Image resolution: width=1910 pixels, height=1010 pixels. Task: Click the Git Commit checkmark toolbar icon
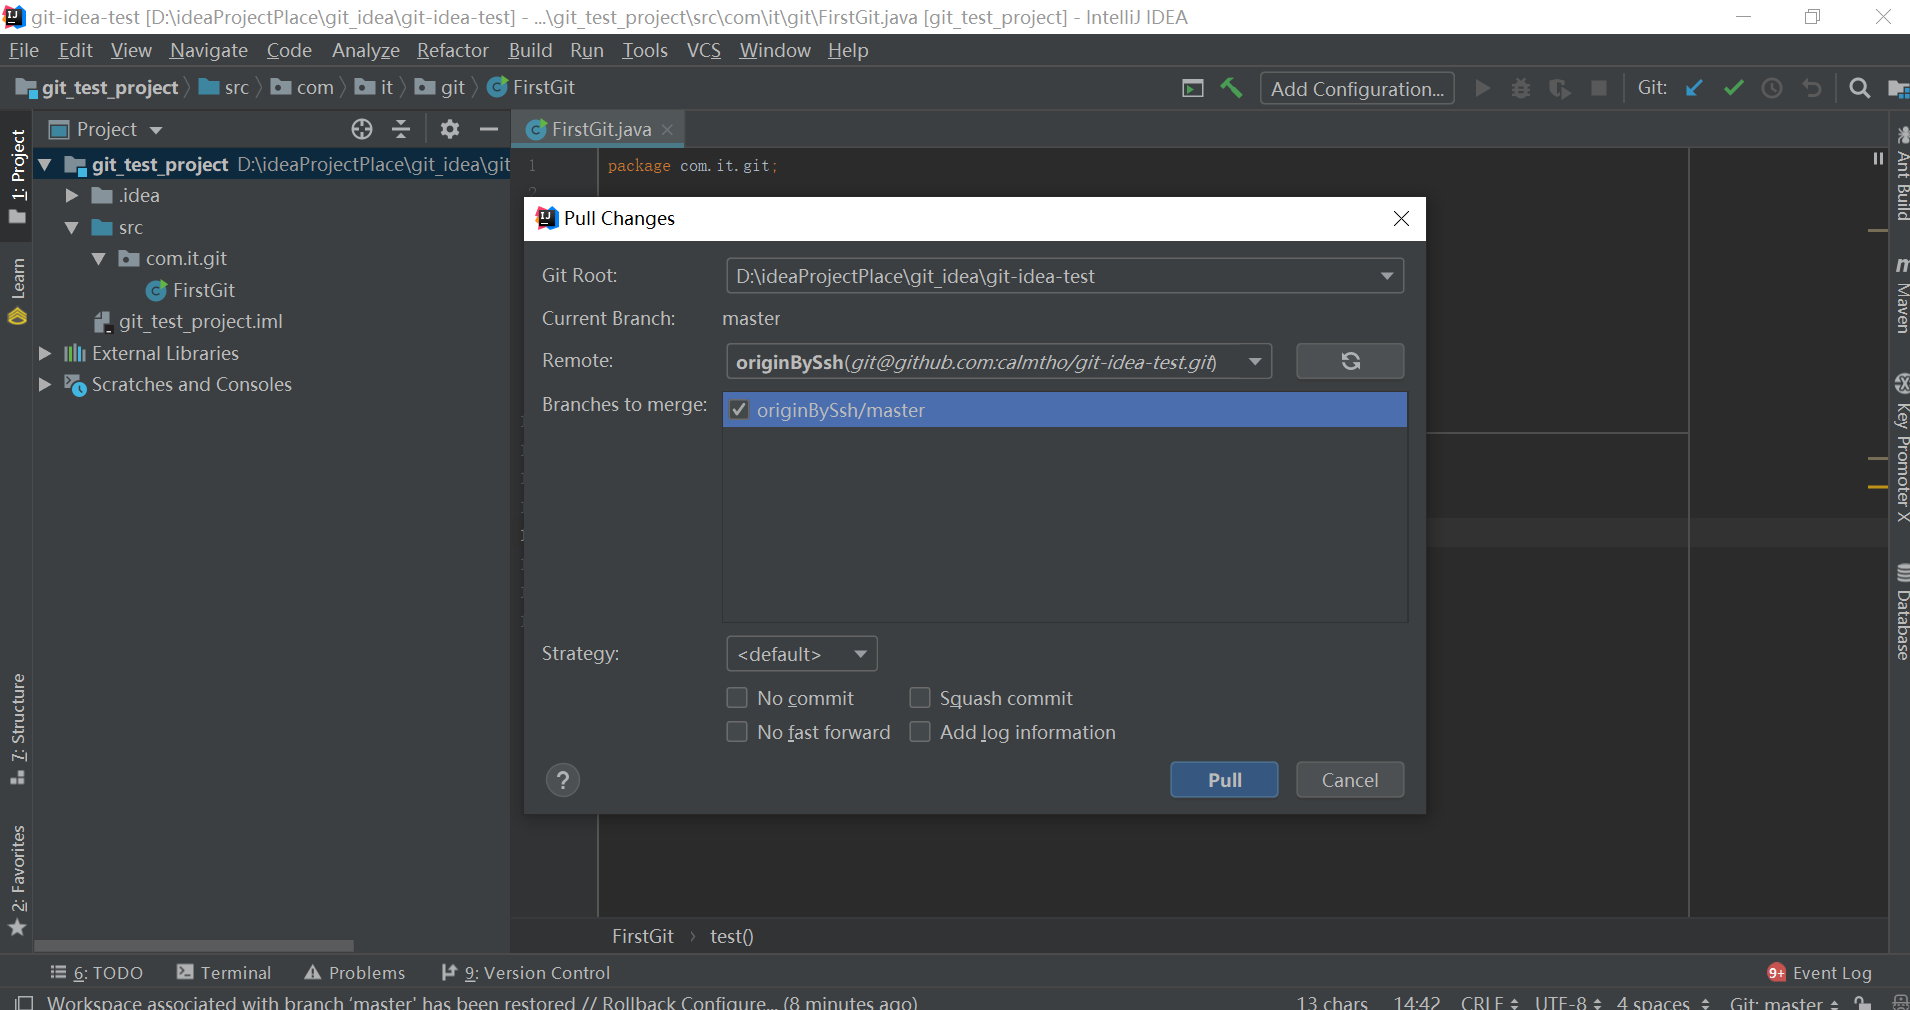1734,88
